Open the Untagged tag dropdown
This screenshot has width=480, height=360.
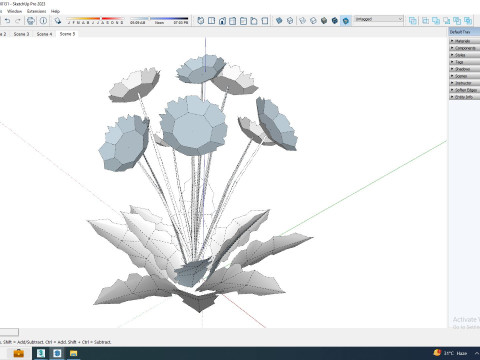379,19
